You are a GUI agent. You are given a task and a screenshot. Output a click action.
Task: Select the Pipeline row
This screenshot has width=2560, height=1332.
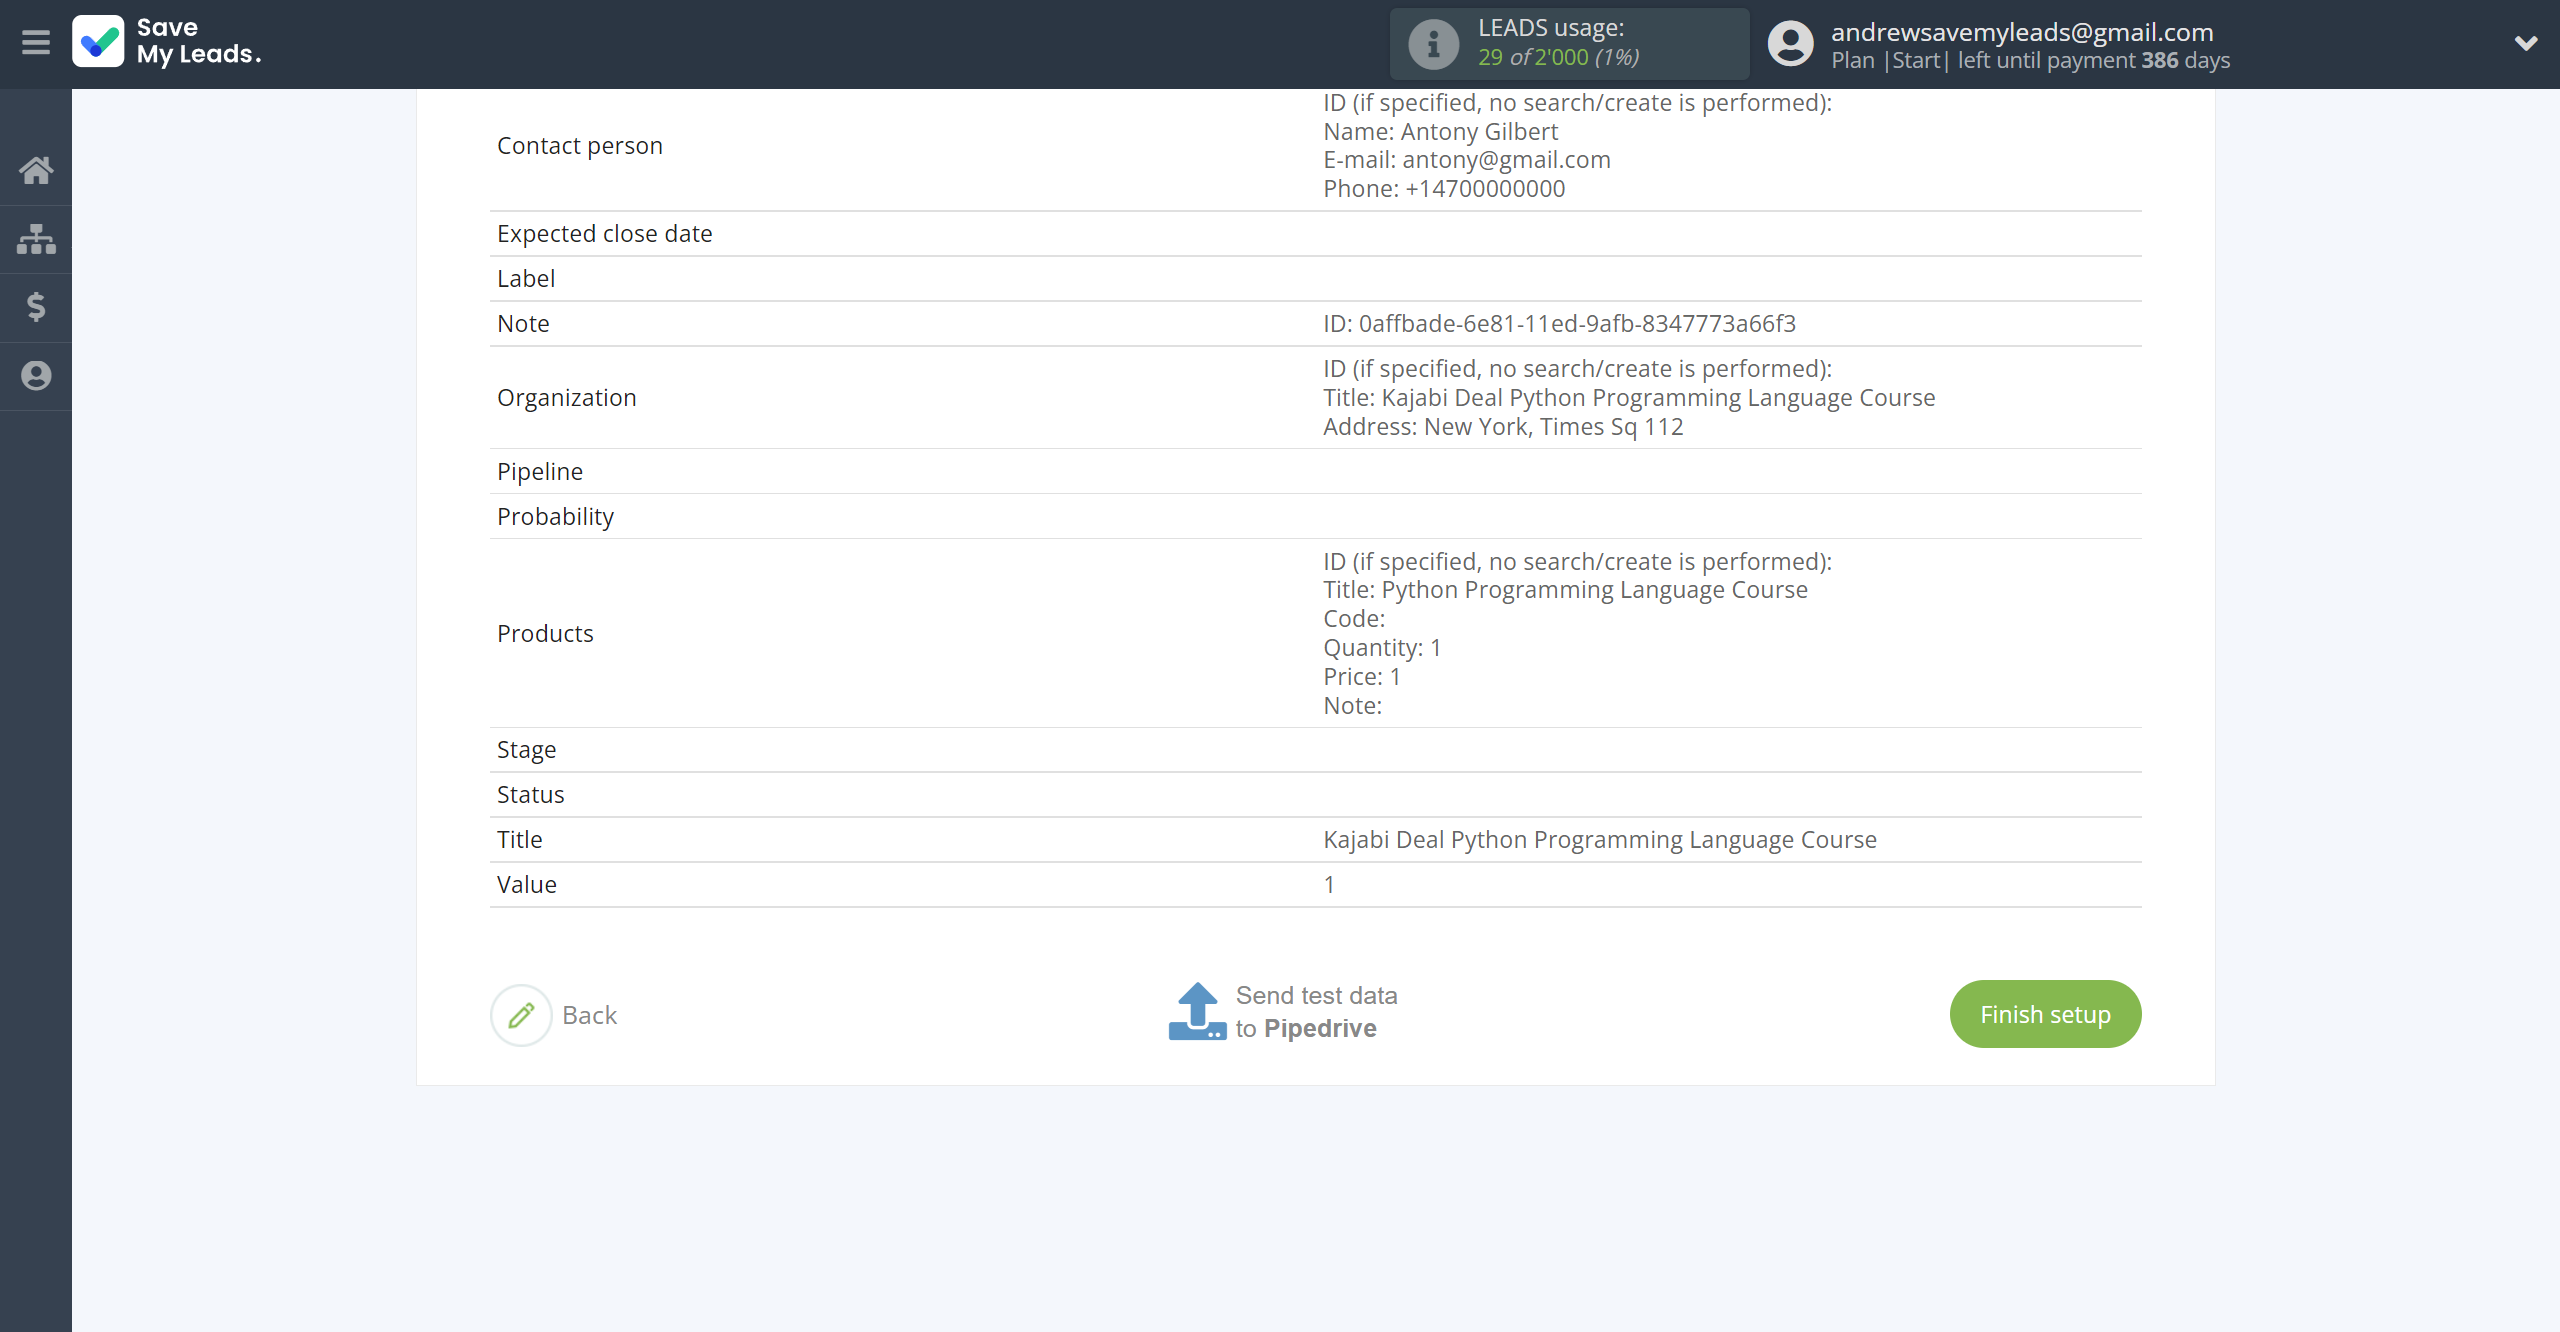pyautogui.click(x=1315, y=472)
